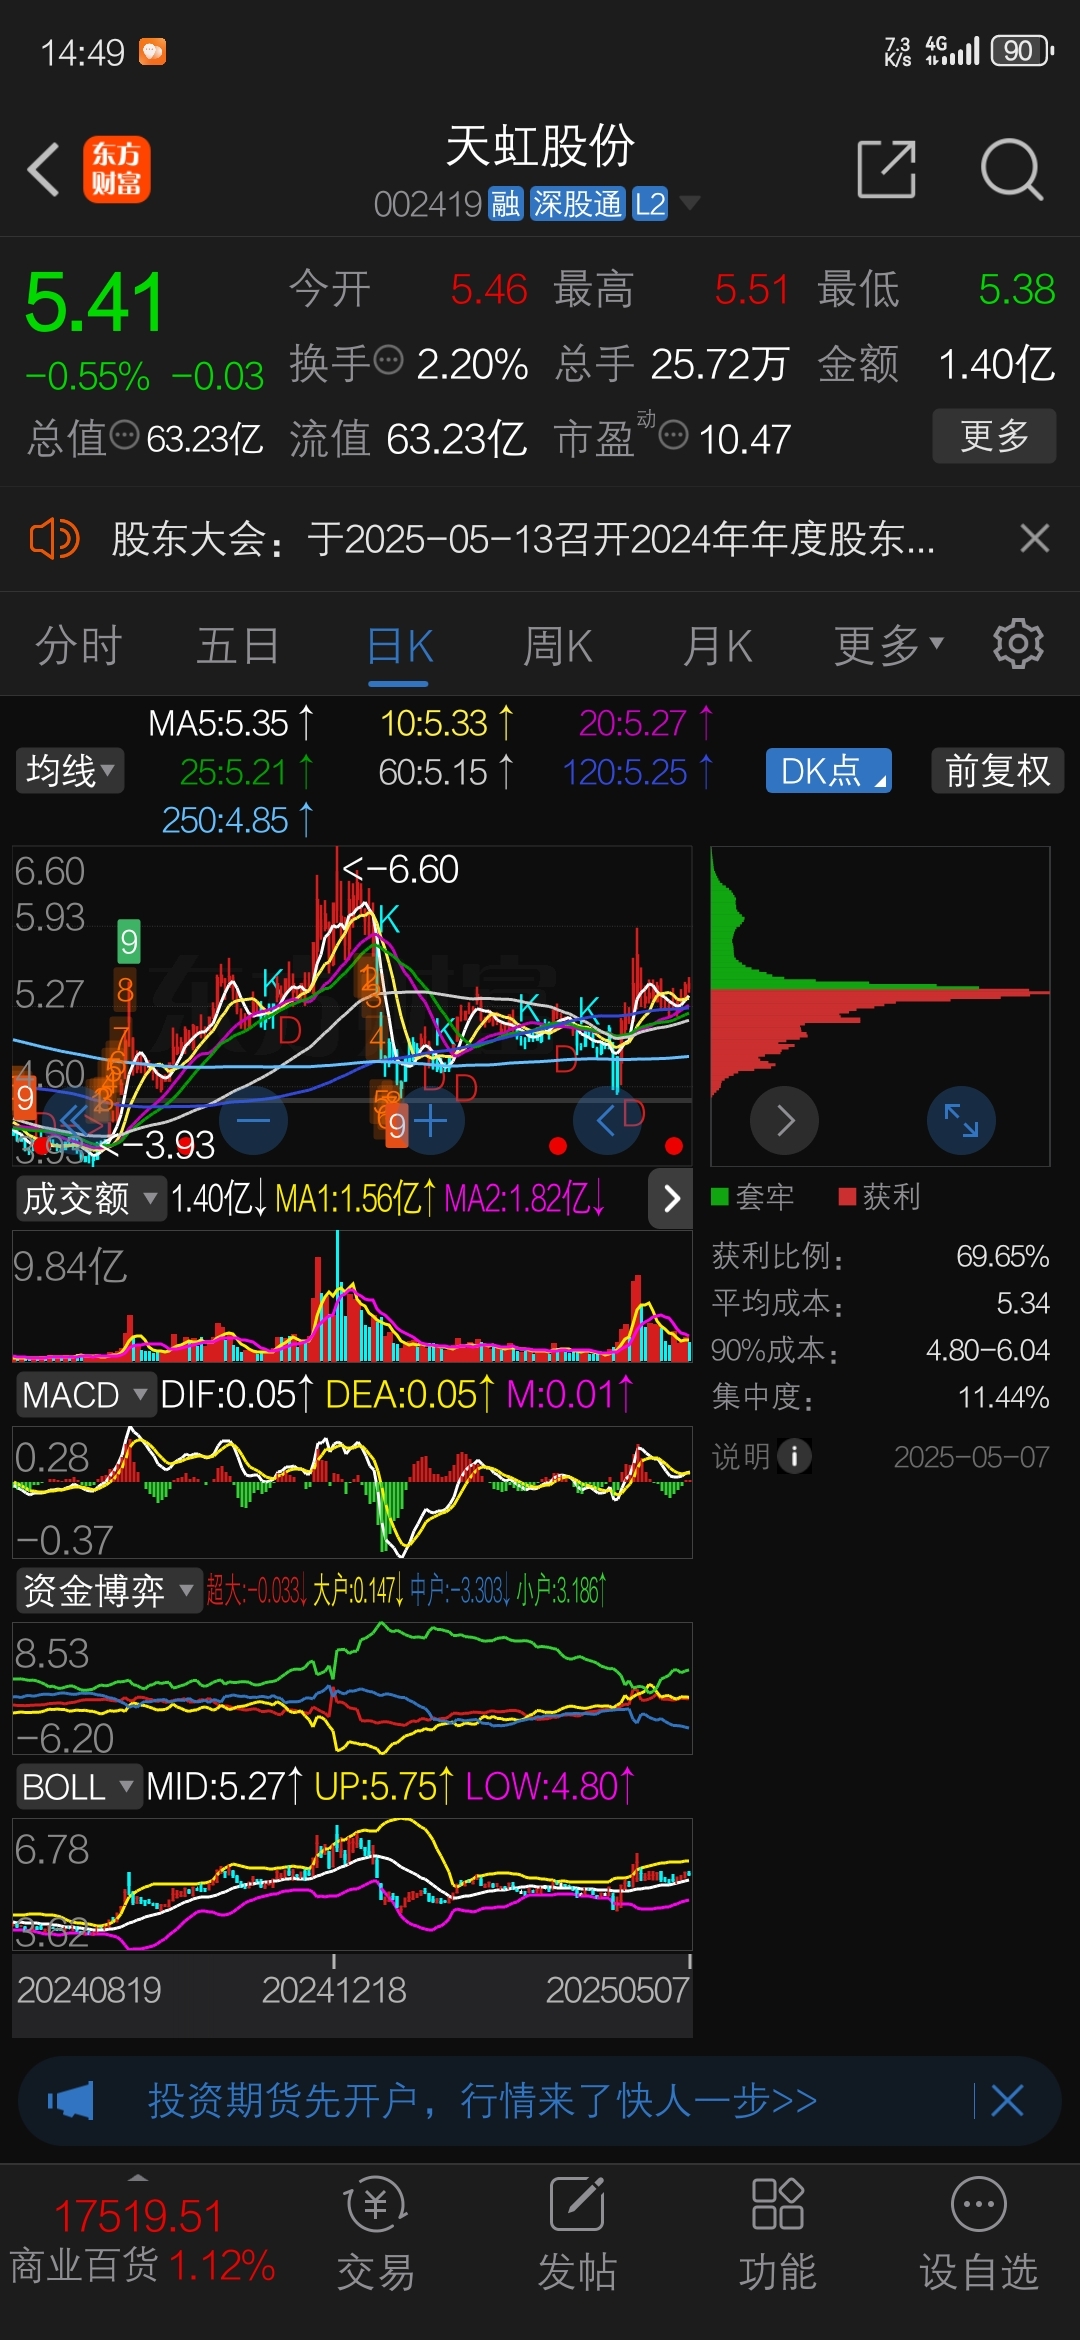This screenshot has width=1080, height=2340.
Task: Step chart back with left-arrow button
Action: coord(607,1120)
